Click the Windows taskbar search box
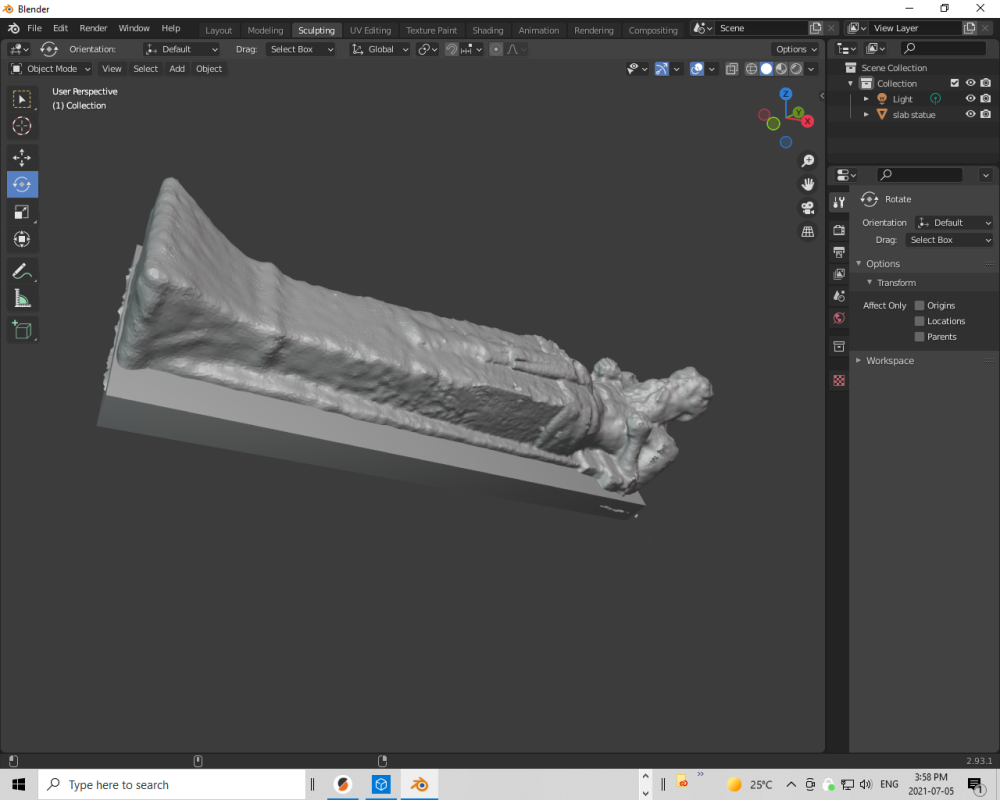 tap(170, 785)
